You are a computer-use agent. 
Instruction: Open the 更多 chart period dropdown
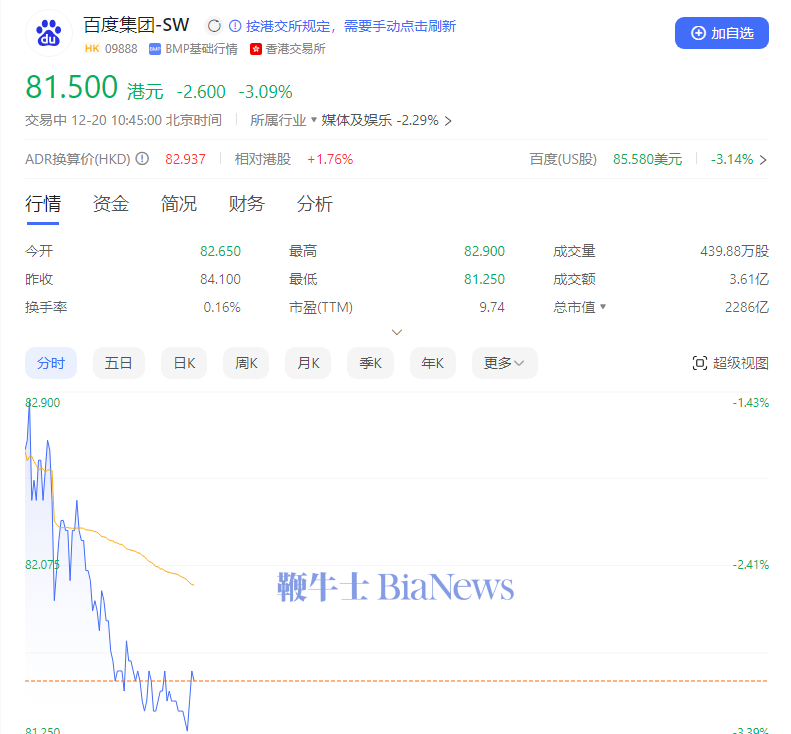(x=504, y=363)
